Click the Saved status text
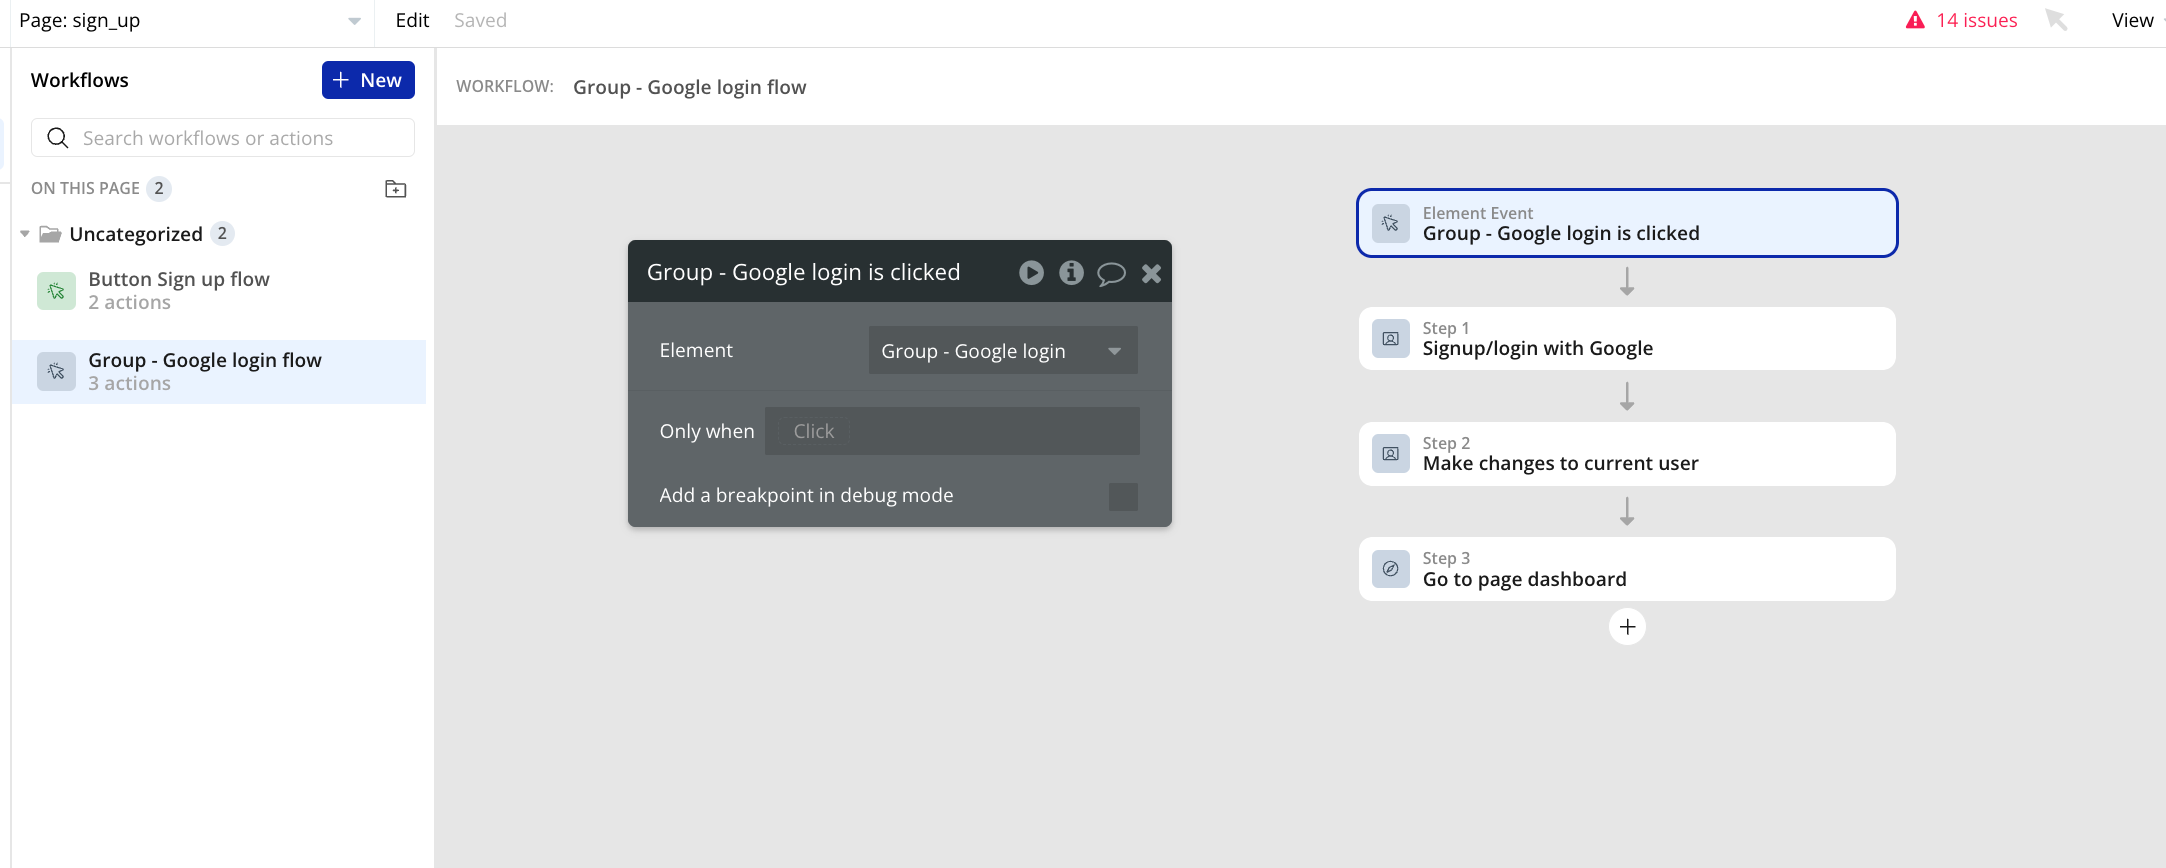Image resolution: width=2166 pixels, height=868 pixels. click(x=480, y=20)
